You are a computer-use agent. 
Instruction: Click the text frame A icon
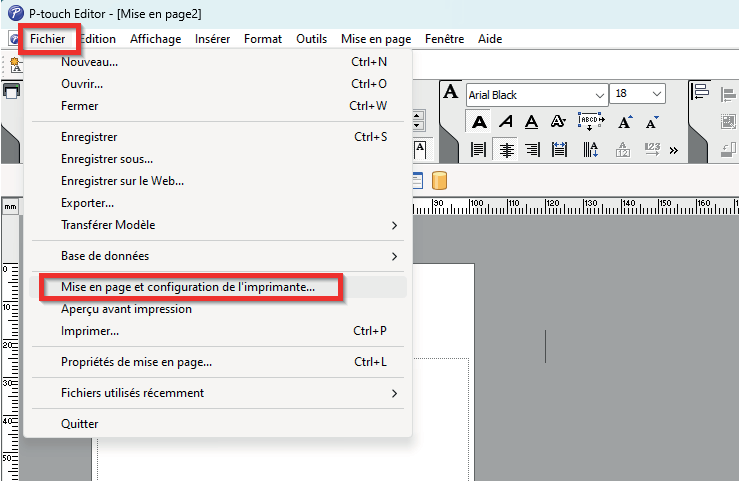420,150
